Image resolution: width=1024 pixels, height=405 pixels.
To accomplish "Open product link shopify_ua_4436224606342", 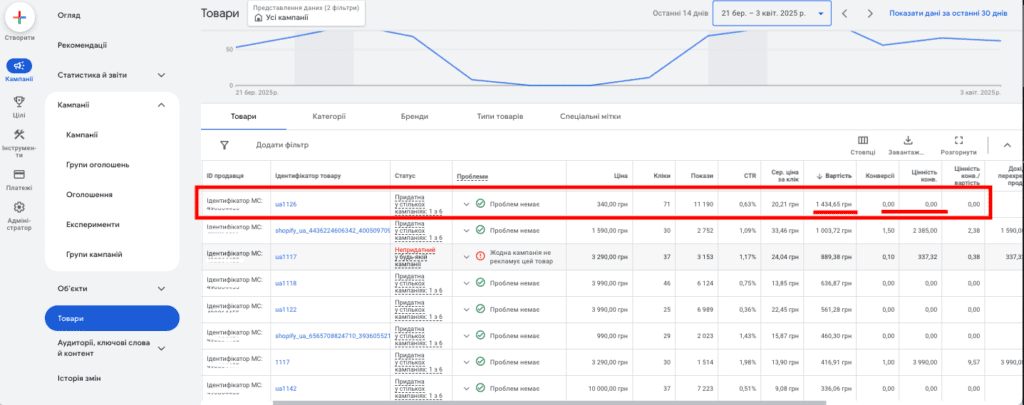I will pos(332,231).
